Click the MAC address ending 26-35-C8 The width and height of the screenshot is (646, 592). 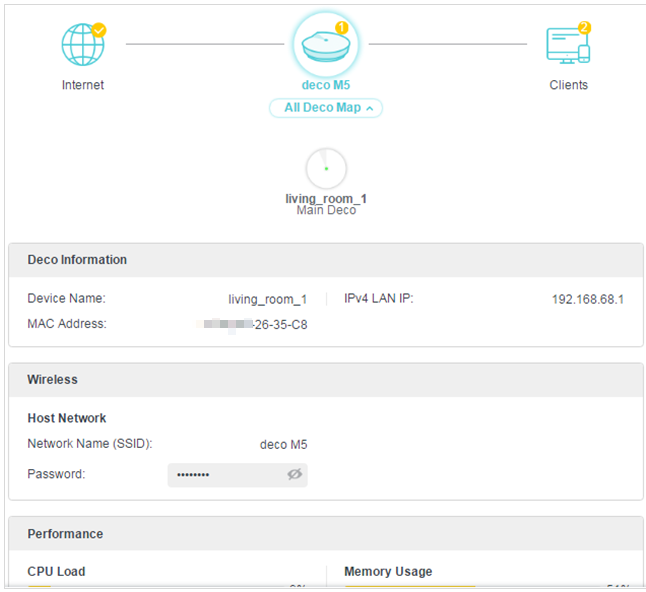[252, 325]
